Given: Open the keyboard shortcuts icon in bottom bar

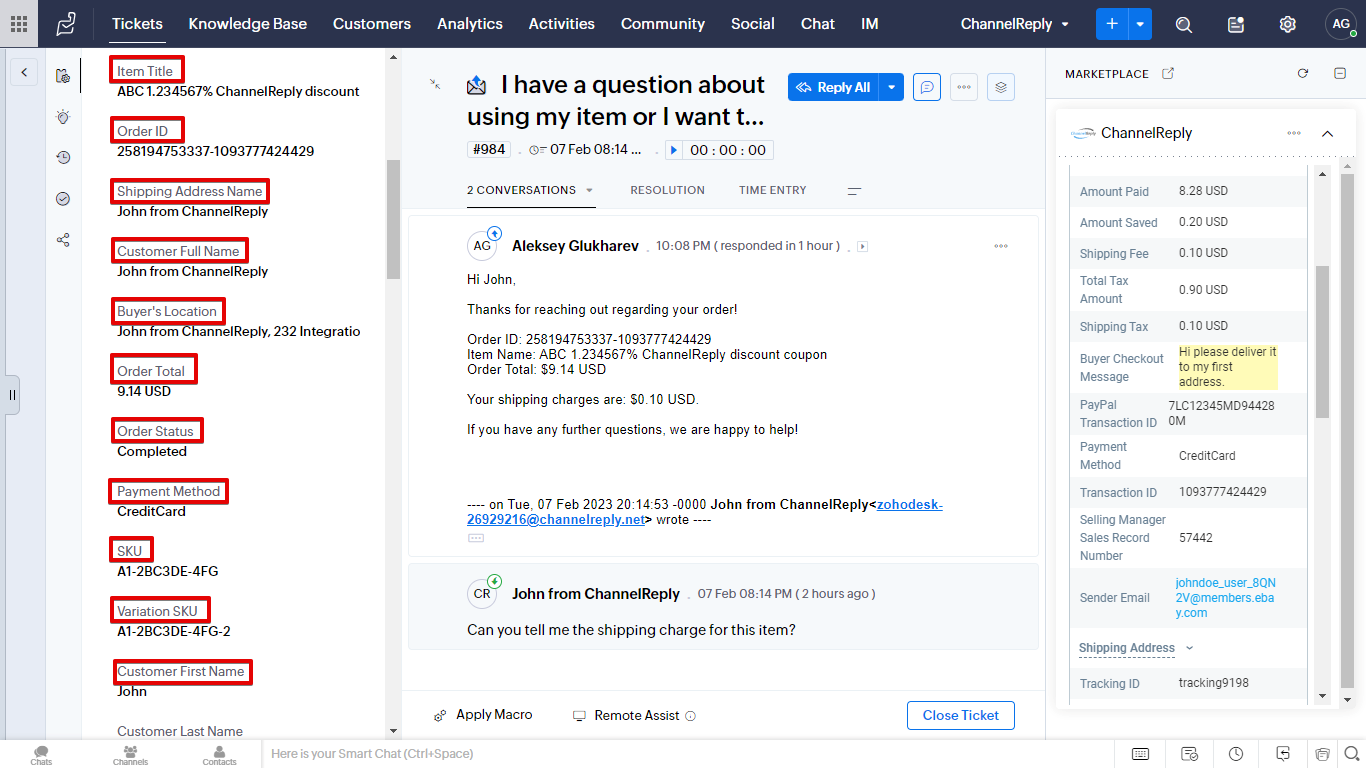Looking at the screenshot, I should click(x=1140, y=754).
